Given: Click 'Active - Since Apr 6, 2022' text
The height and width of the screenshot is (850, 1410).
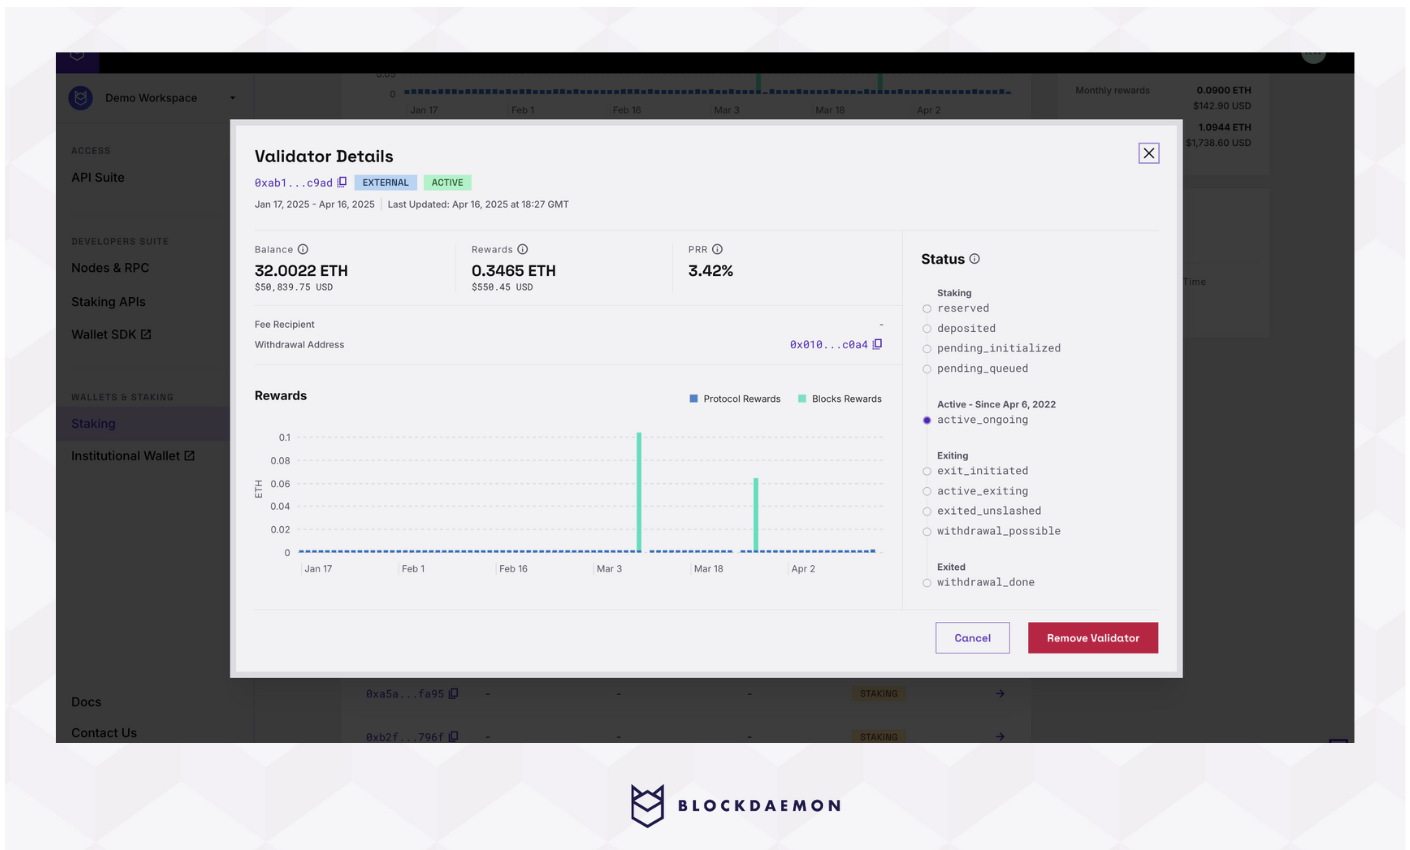Looking at the screenshot, I should click(996, 404).
